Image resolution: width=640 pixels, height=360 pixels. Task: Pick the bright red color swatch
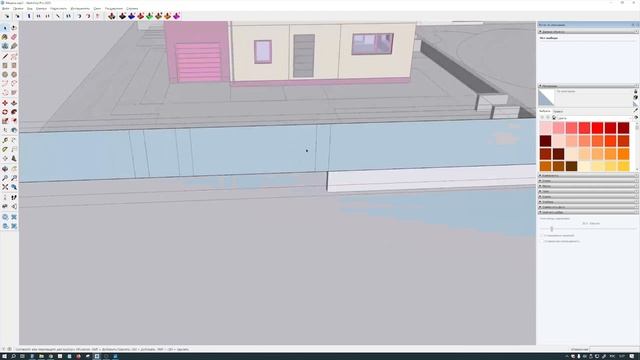[597, 128]
